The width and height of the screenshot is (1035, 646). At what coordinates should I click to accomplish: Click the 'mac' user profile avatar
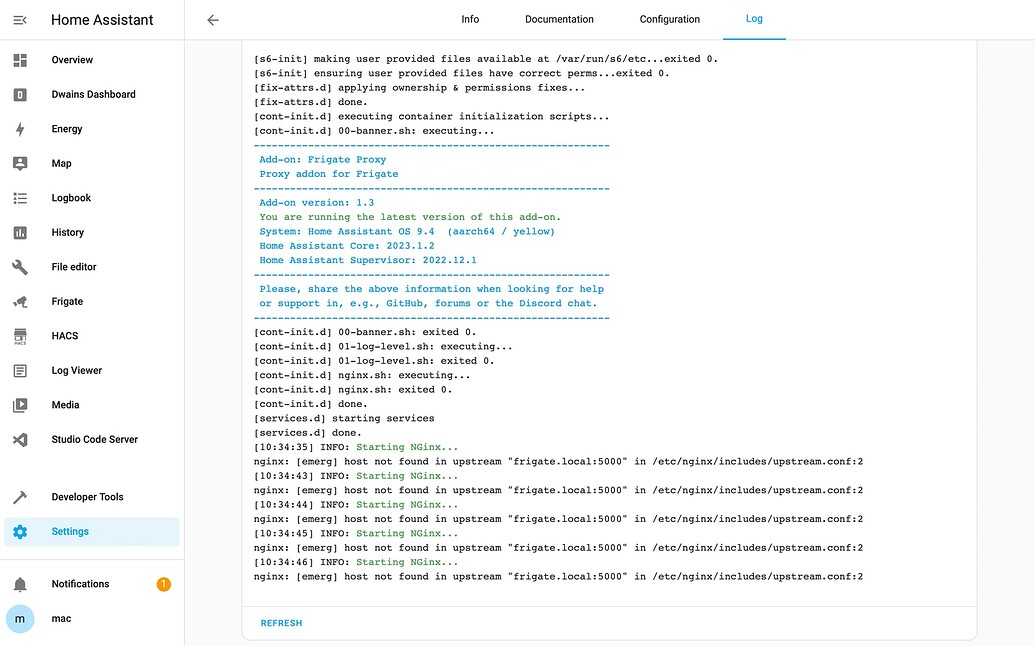pos(20,618)
